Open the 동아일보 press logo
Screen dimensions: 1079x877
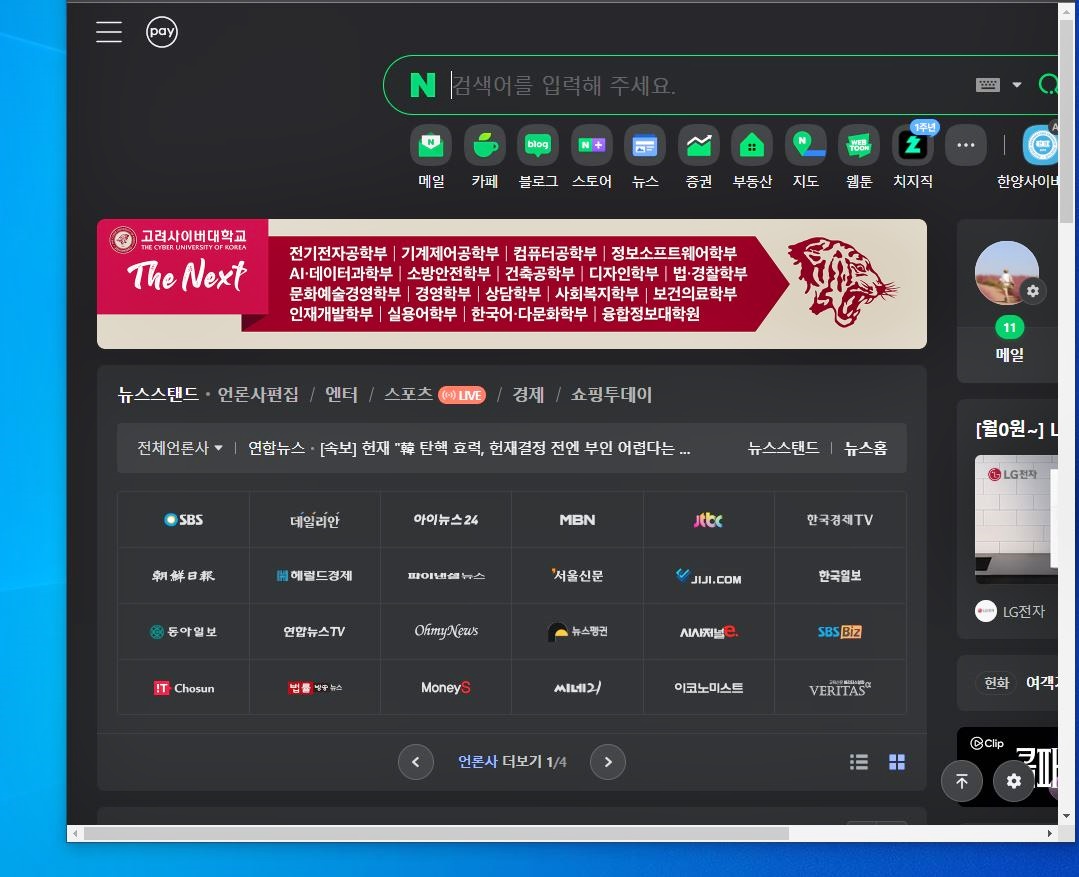pyautogui.click(x=184, y=631)
